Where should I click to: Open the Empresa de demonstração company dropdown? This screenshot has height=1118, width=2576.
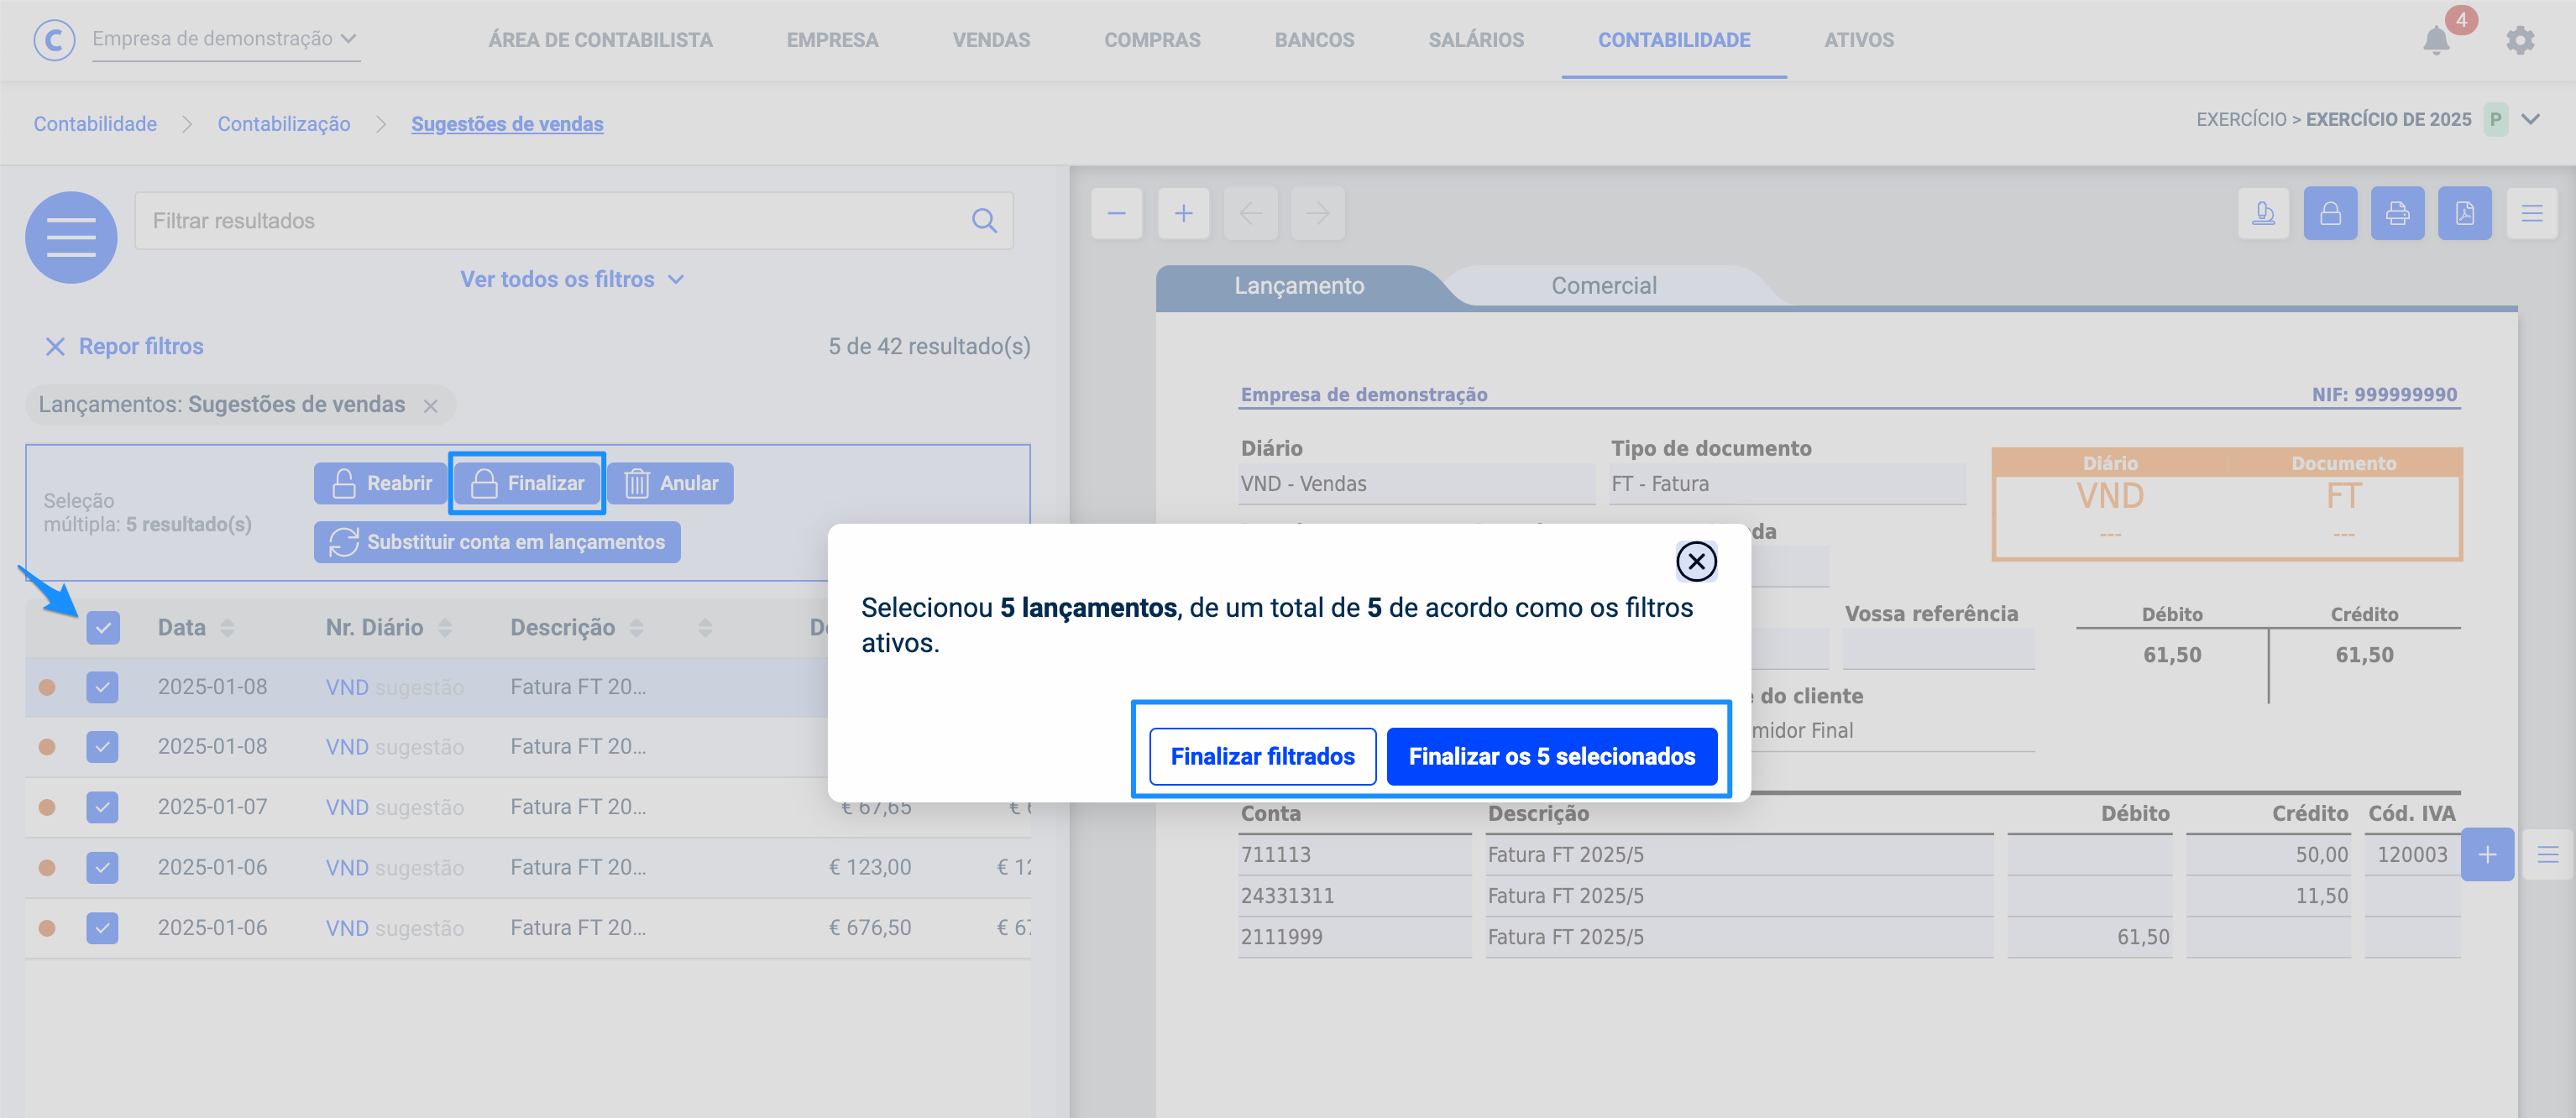(x=225, y=39)
